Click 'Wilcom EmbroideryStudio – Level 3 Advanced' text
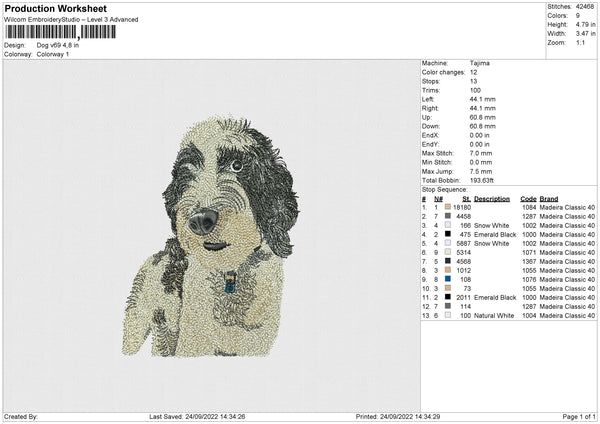Image resolution: width=600 pixels, height=424 pixels. (71, 20)
